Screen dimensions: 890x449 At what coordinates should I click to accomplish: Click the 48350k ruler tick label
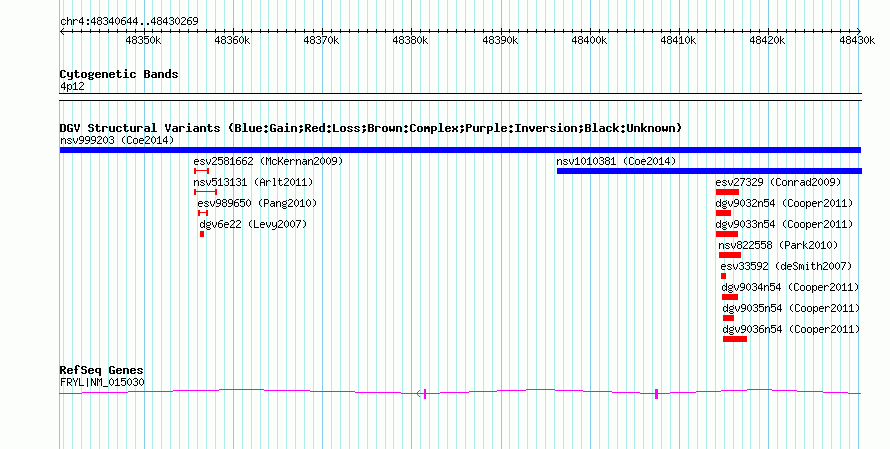click(143, 40)
